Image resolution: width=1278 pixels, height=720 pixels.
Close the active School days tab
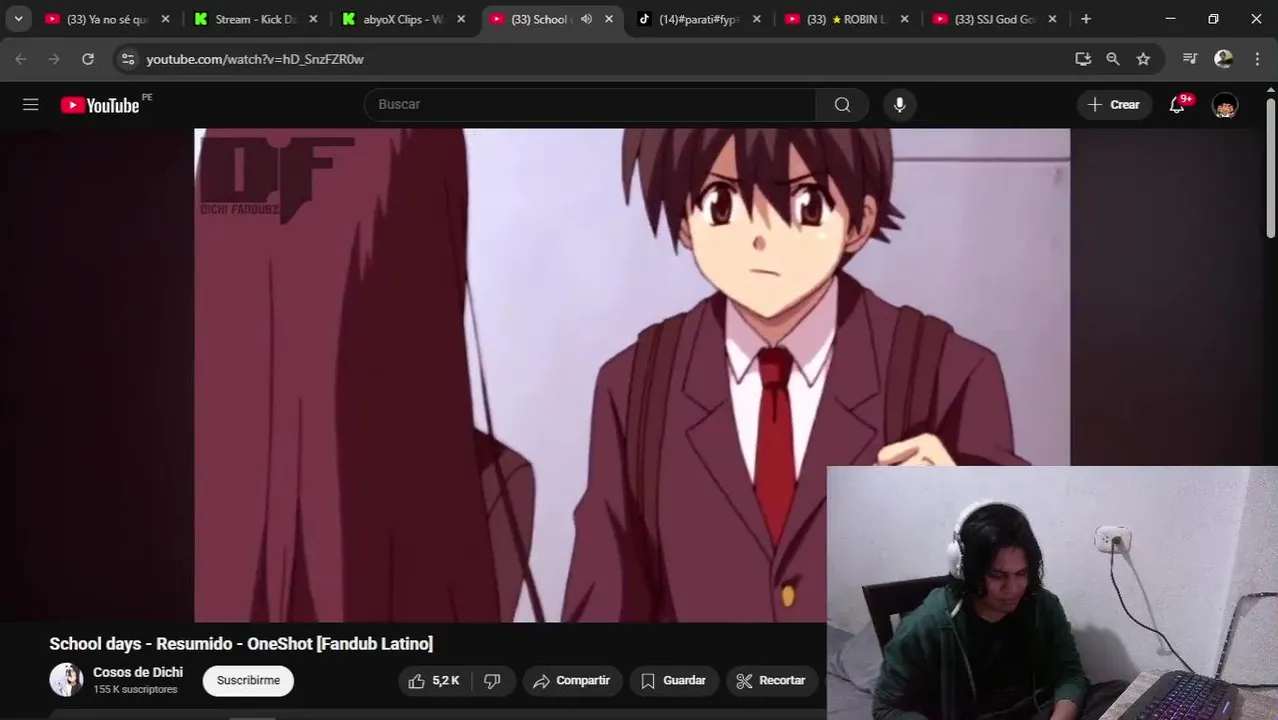(x=609, y=19)
